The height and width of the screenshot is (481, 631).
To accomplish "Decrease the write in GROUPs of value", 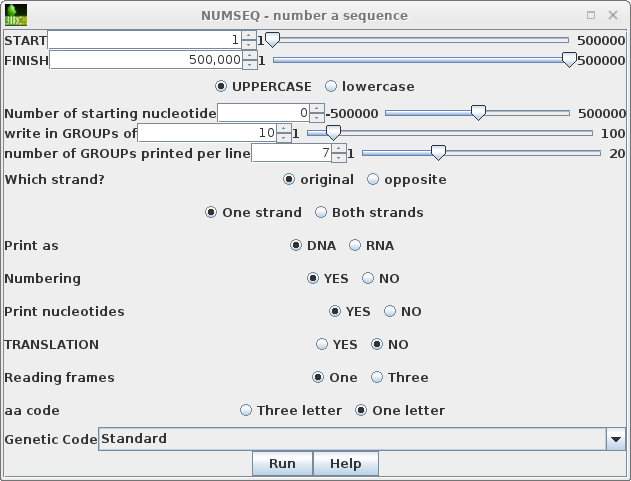I will tap(284, 138).
